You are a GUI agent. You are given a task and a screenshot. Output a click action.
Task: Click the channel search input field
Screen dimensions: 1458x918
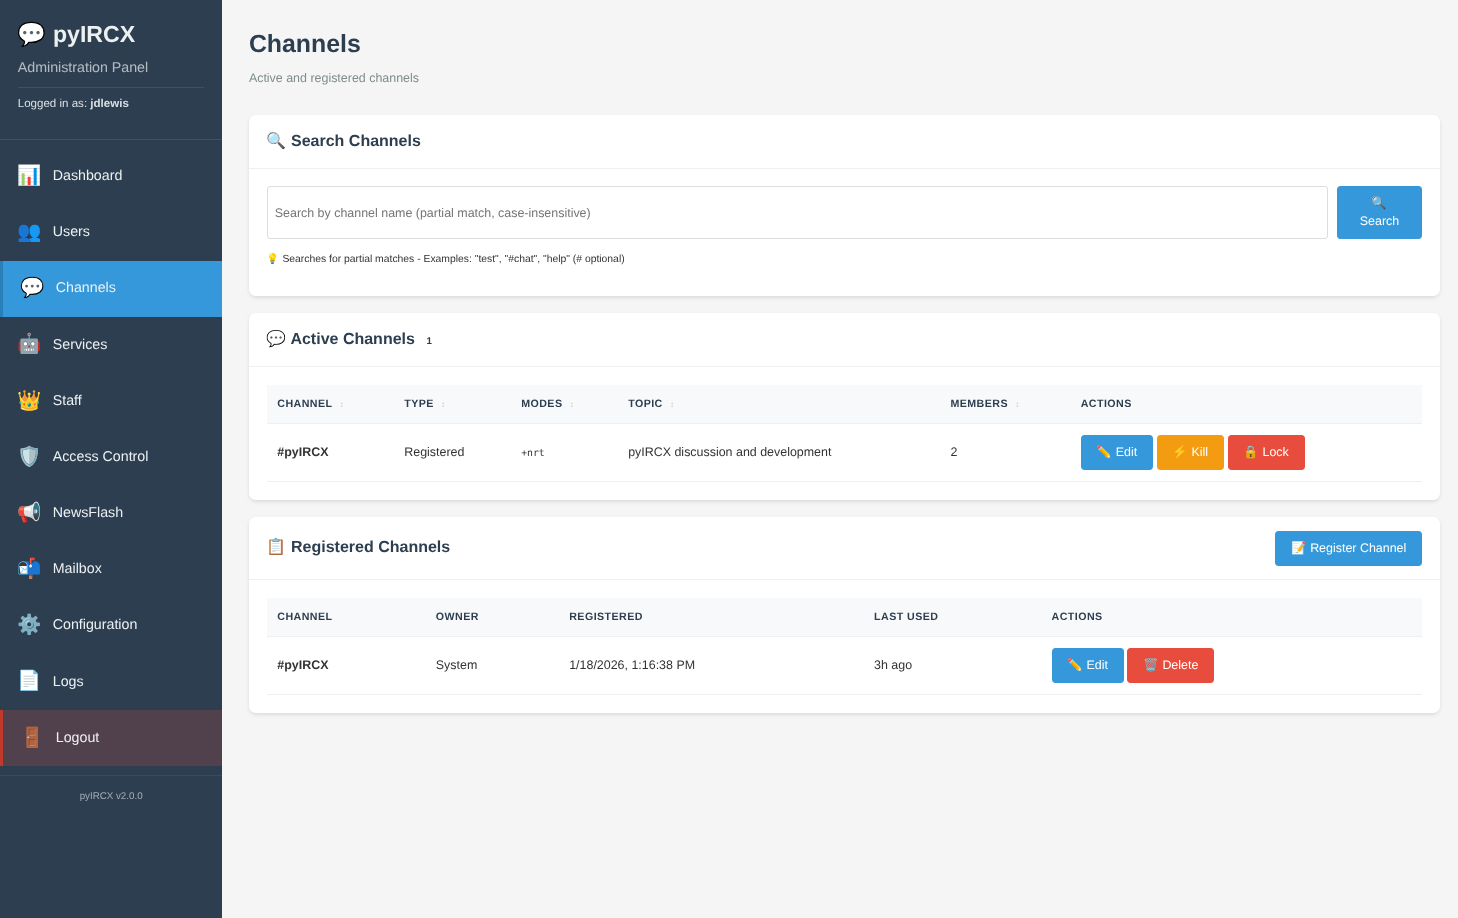click(x=795, y=212)
